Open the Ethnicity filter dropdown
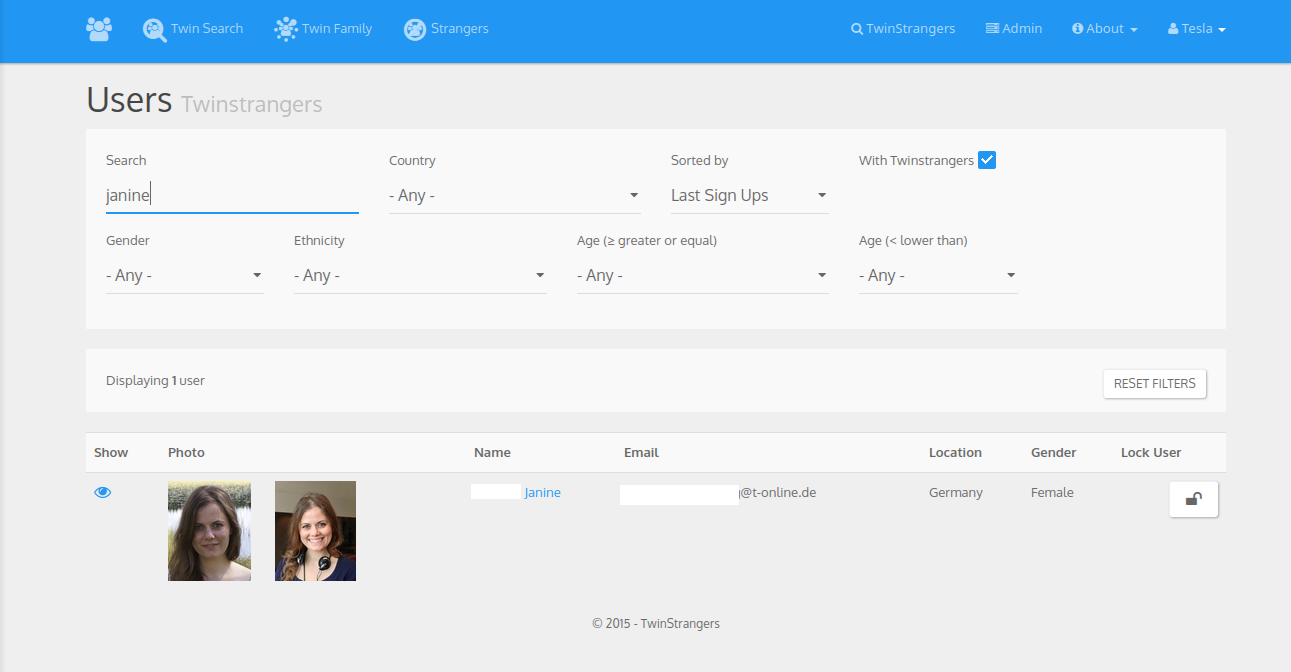 pos(420,276)
